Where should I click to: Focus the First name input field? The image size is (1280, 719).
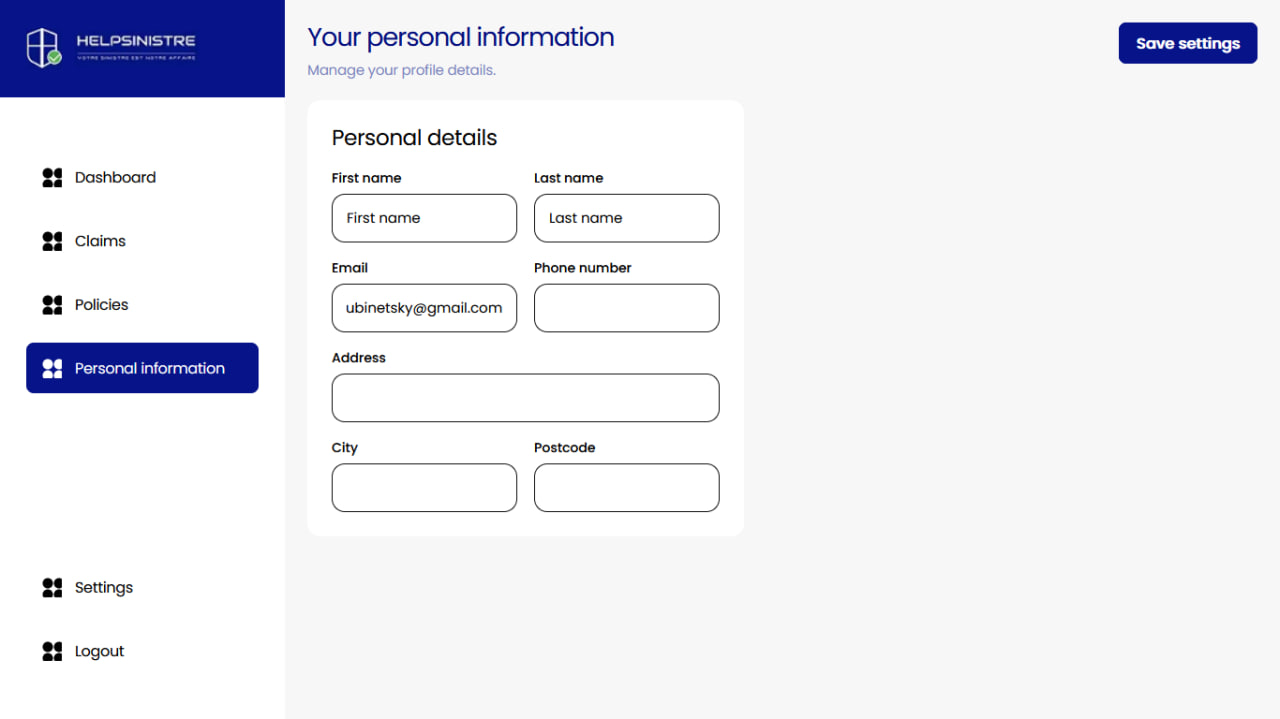pyautogui.click(x=424, y=218)
